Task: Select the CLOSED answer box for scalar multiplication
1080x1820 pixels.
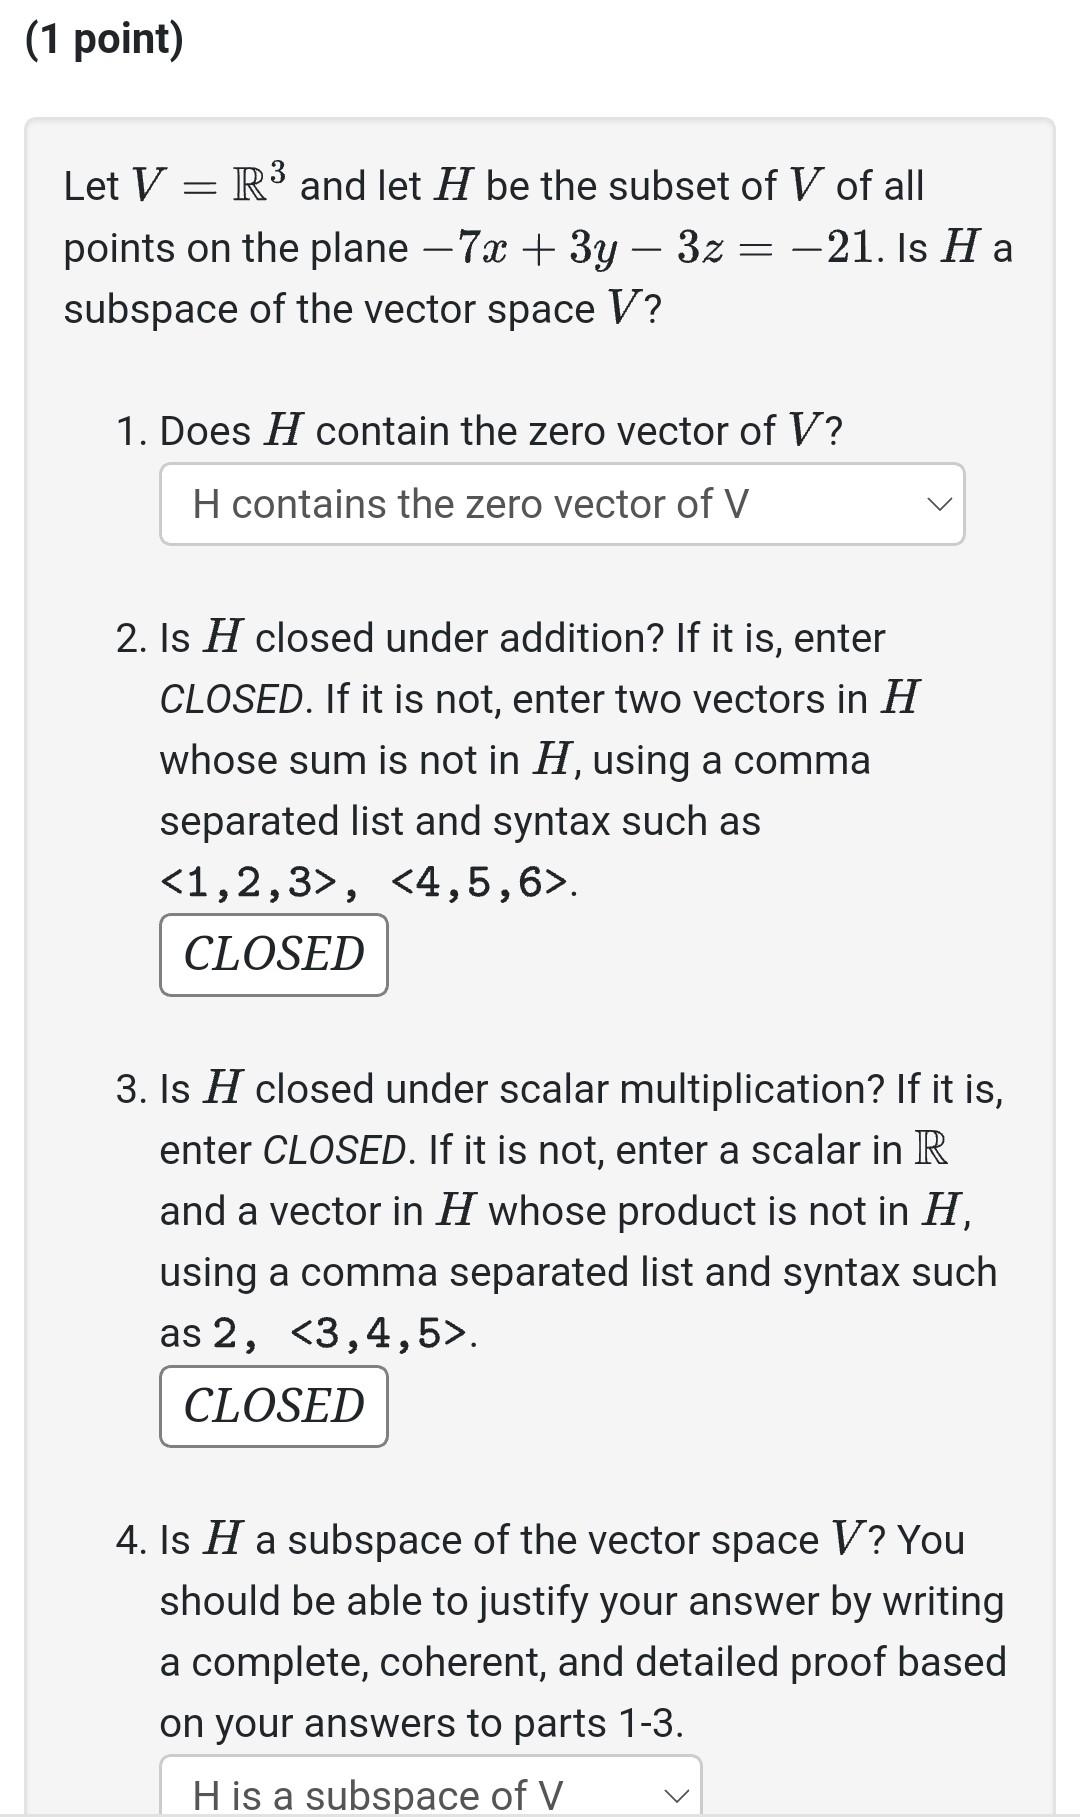Action: coord(272,1406)
